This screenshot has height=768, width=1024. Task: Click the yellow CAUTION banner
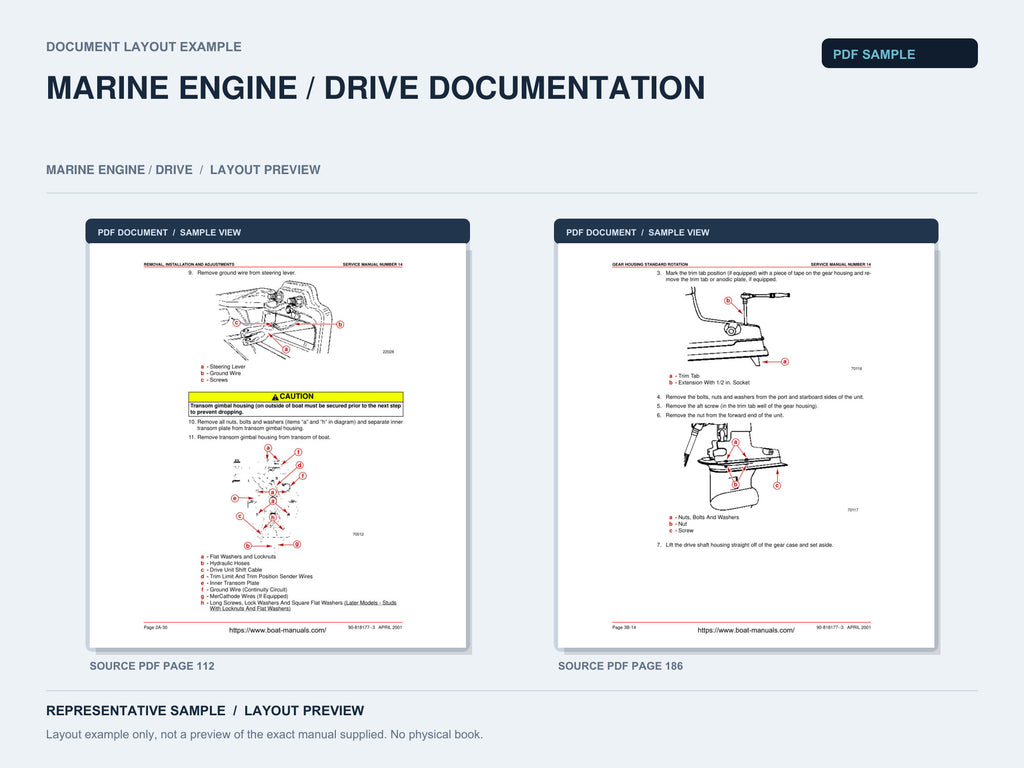click(296, 396)
